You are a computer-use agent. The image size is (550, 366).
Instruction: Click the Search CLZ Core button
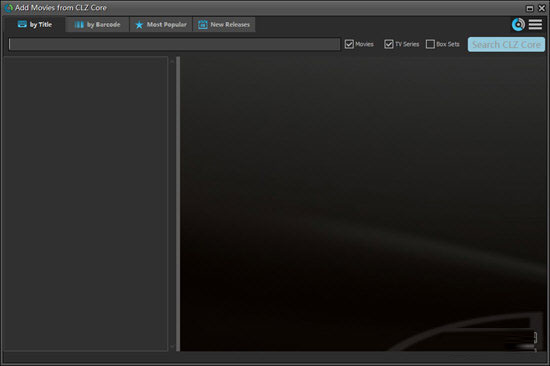(506, 45)
